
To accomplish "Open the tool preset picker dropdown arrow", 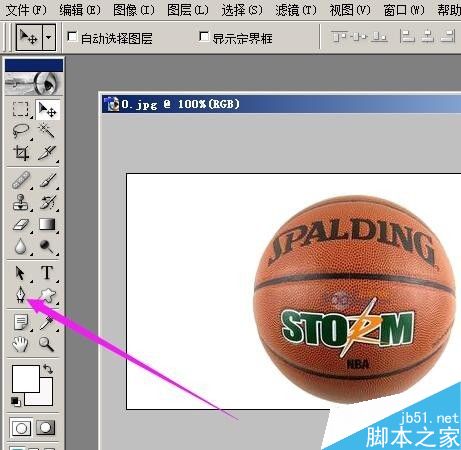I will point(49,37).
